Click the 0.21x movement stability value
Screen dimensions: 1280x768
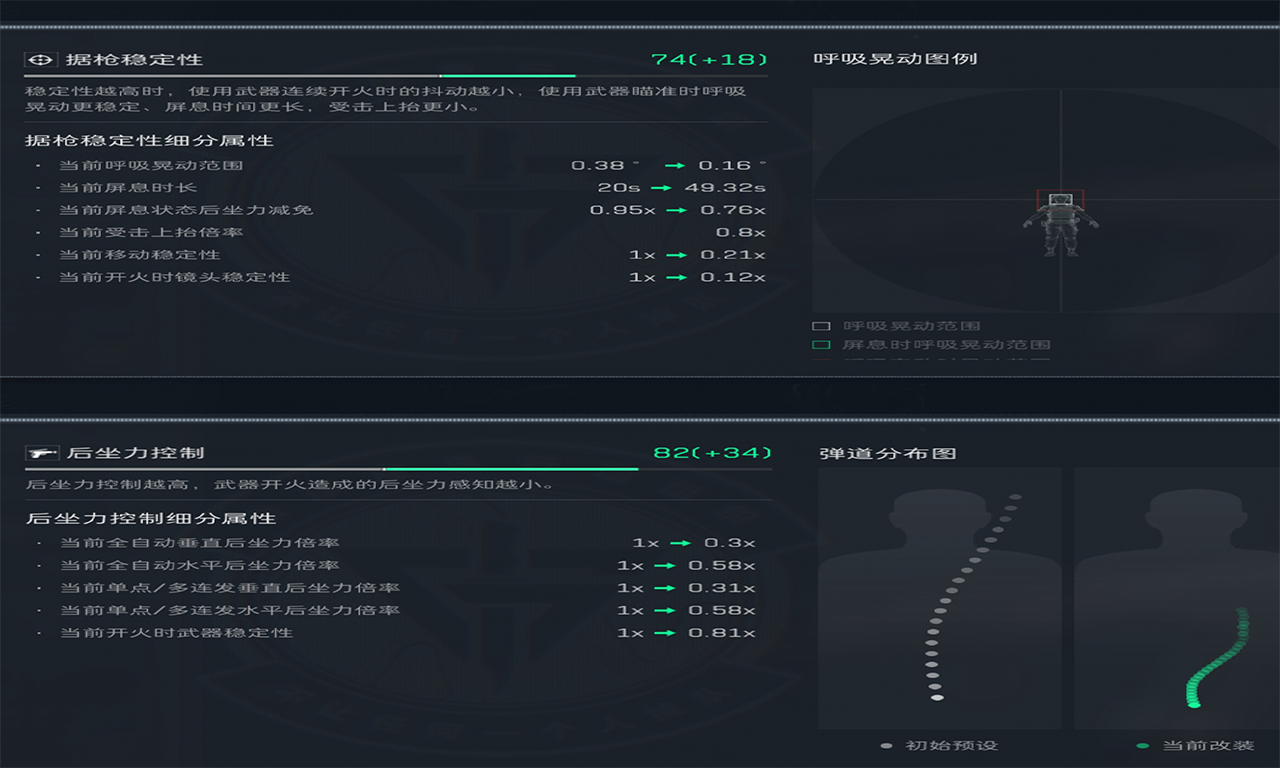click(732, 255)
